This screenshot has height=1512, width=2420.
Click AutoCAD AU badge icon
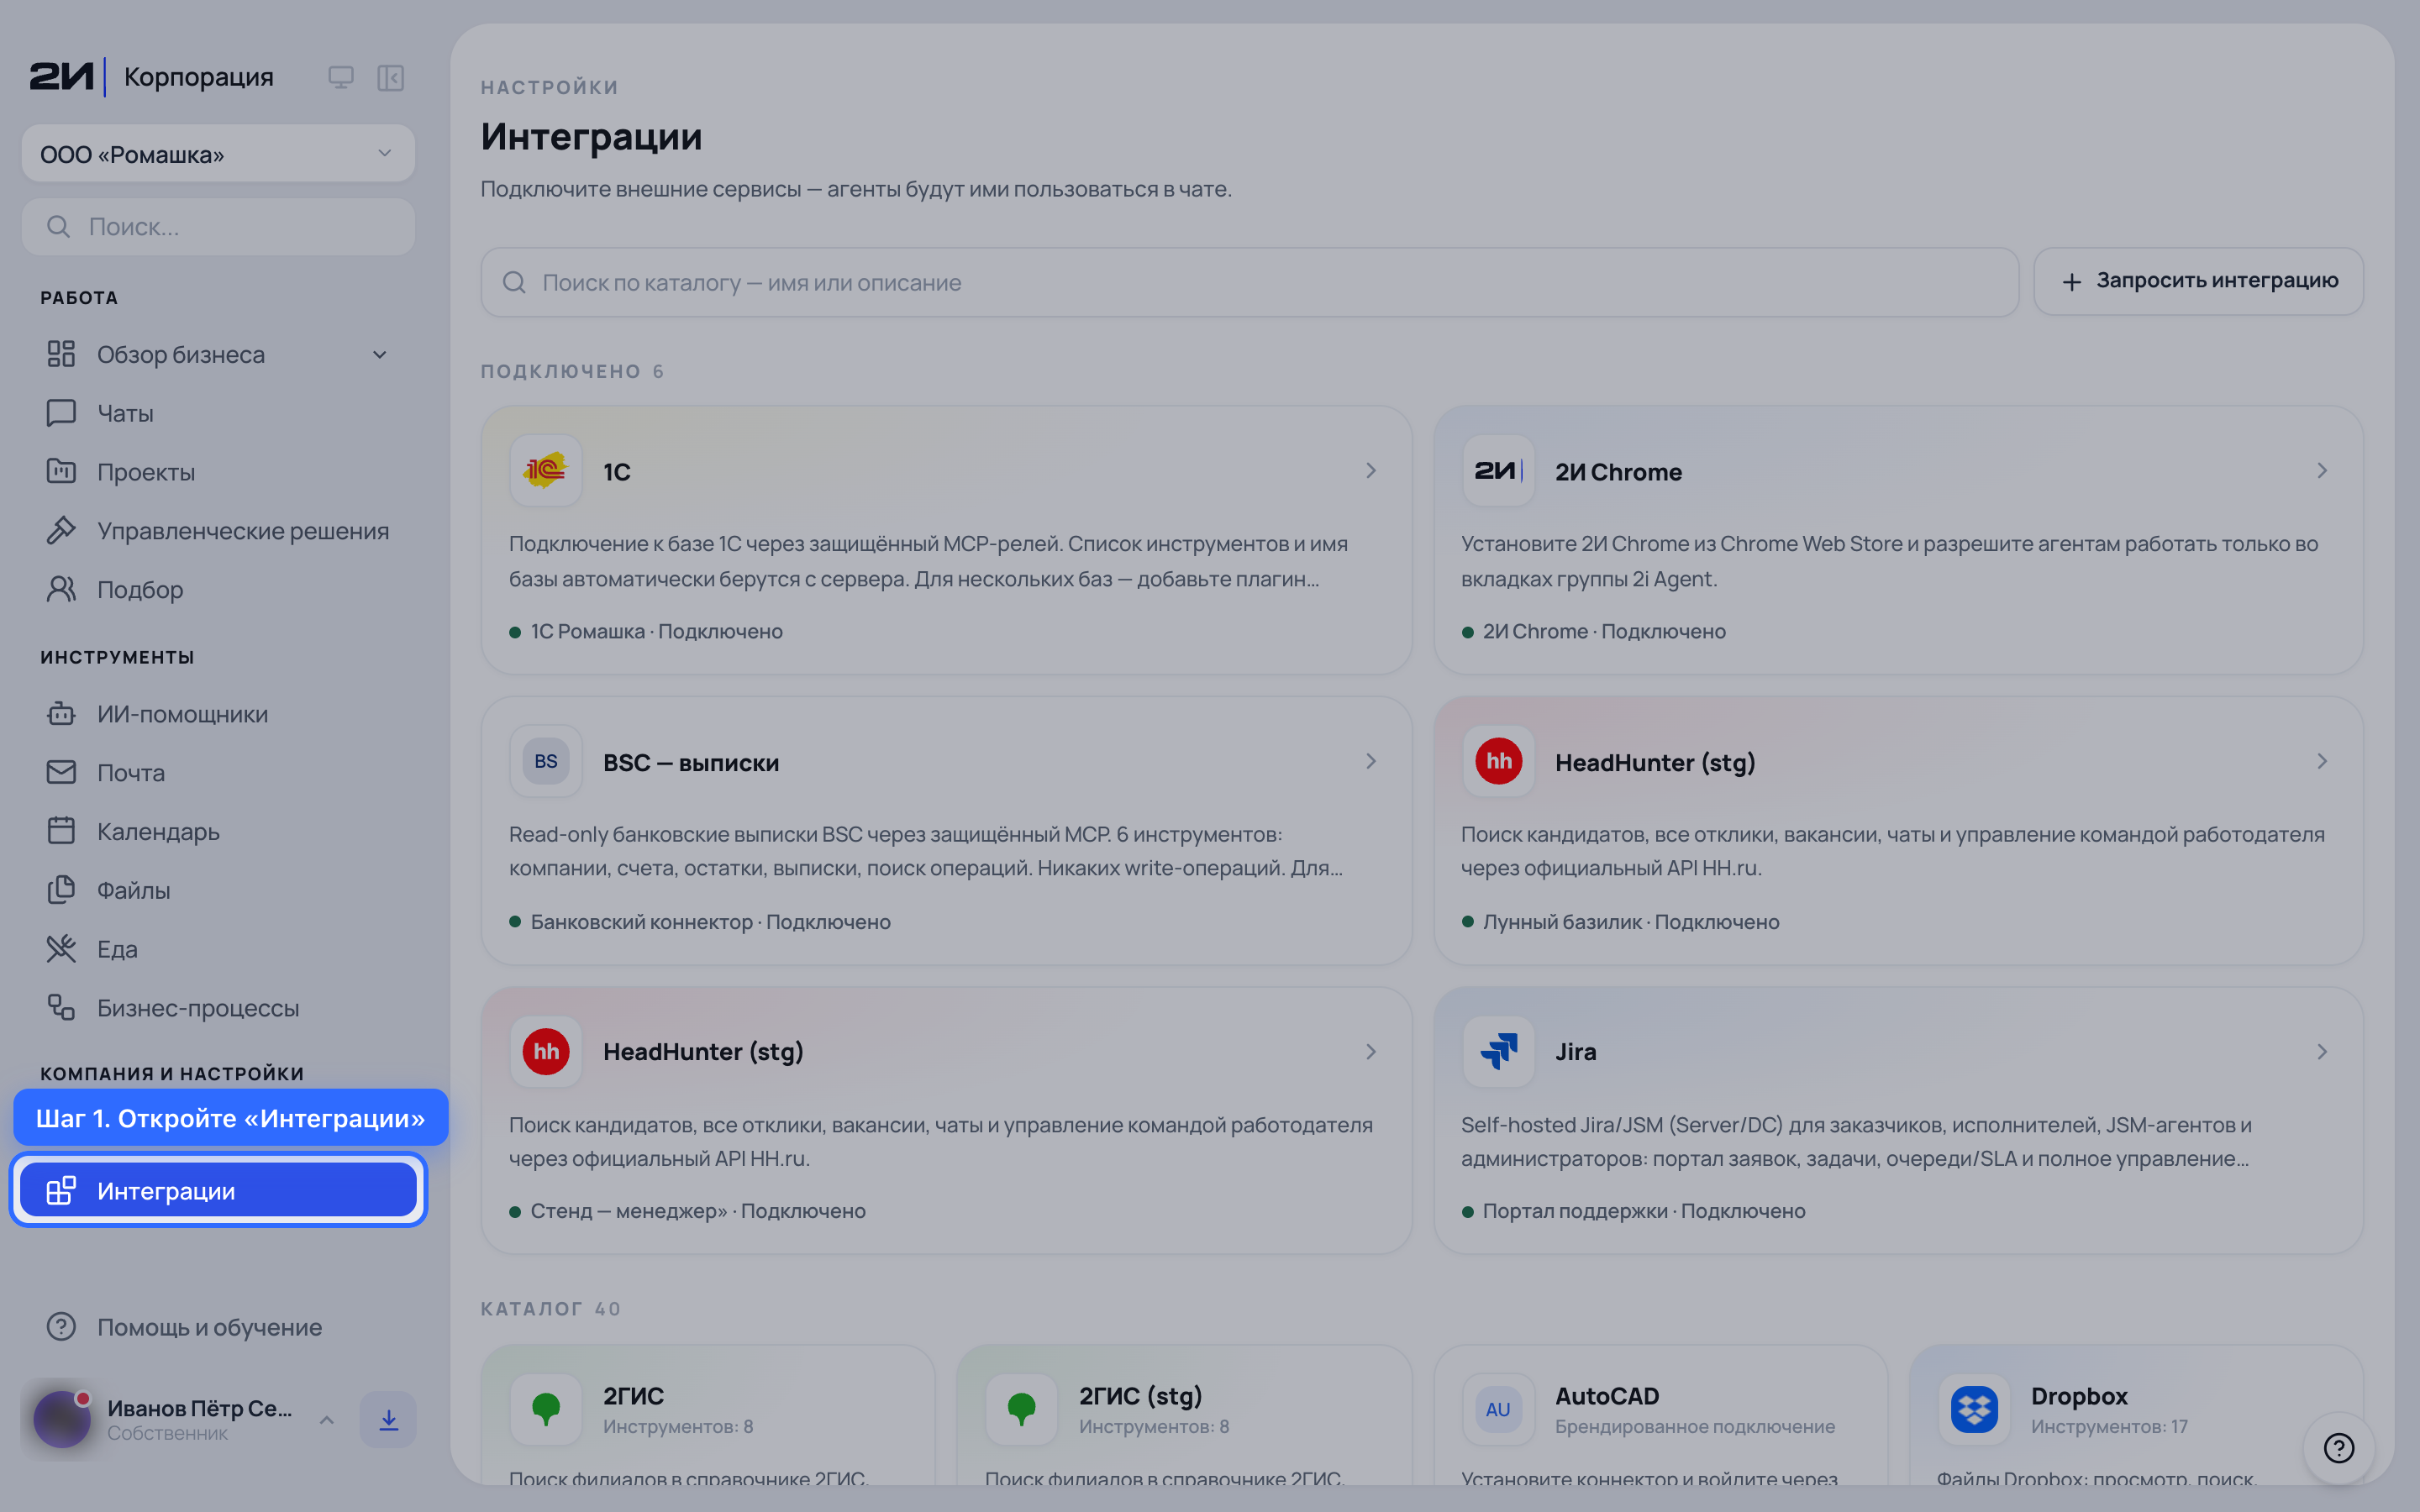(x=1498, y=1410)
